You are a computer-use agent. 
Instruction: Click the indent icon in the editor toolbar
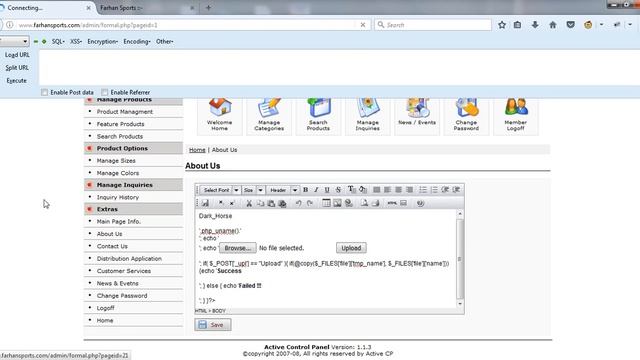pyautogui.click(x=456, y=190)
